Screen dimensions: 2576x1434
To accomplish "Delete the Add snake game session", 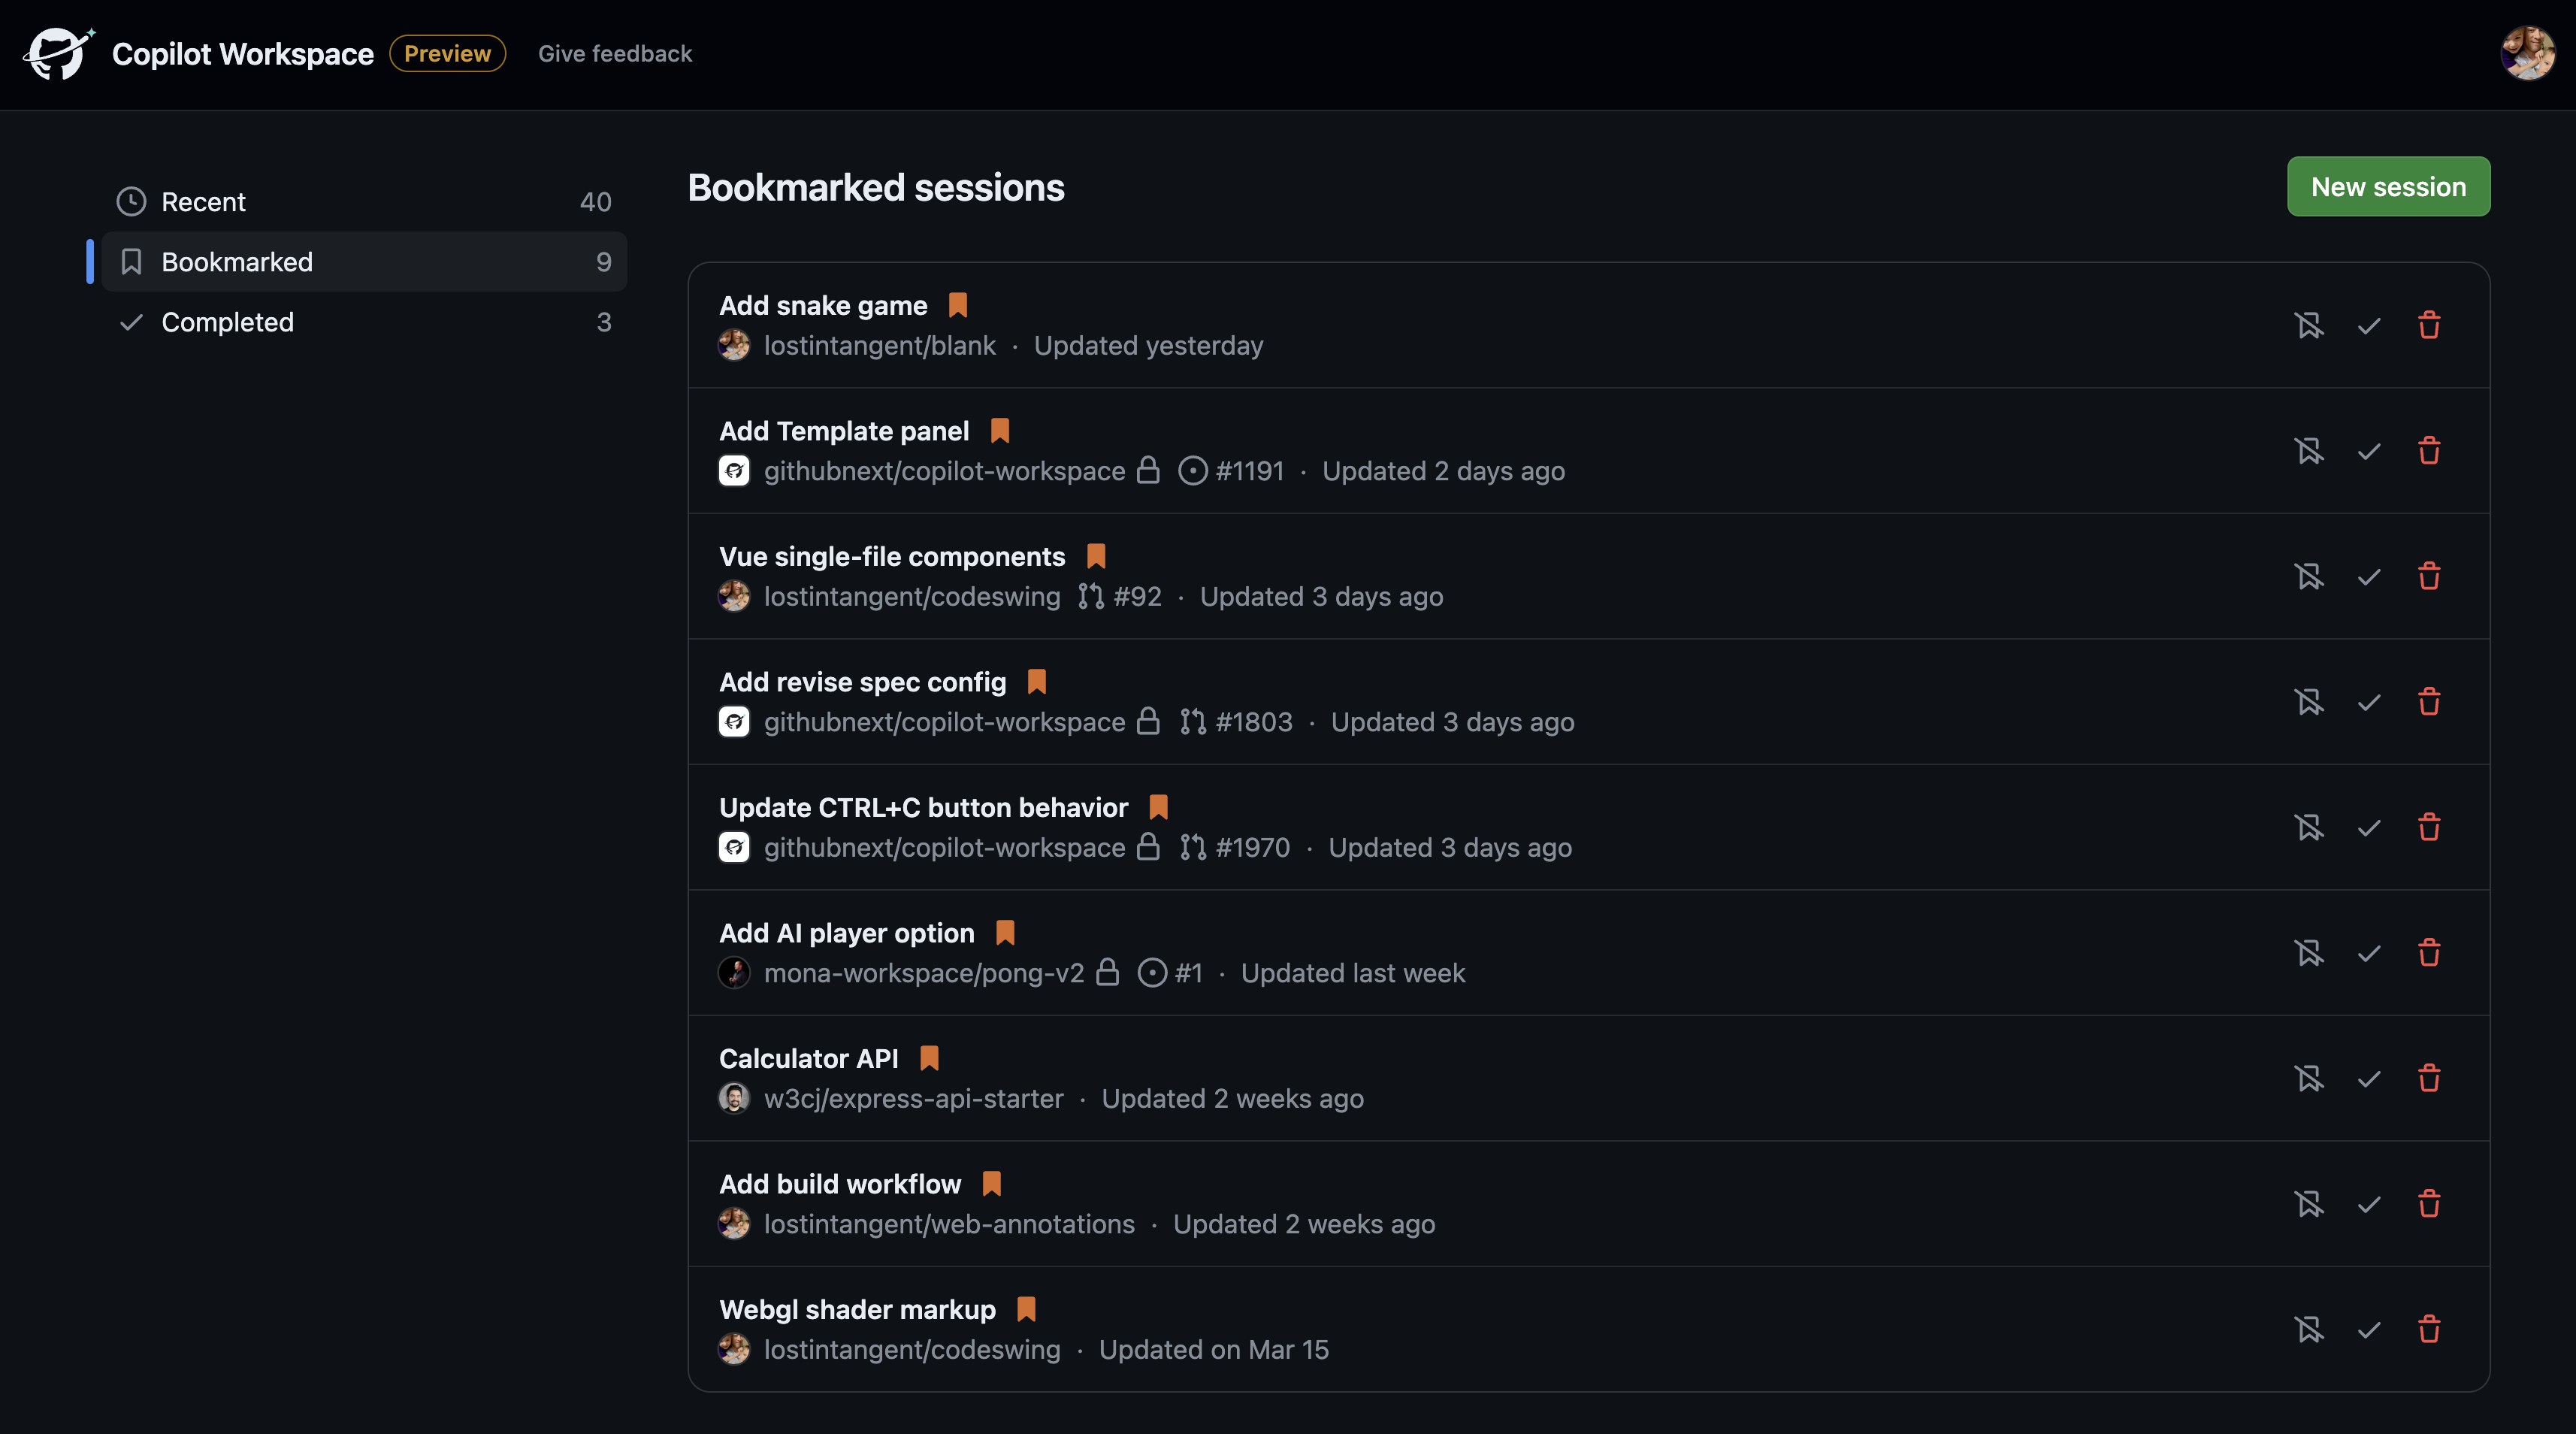I will coord(2429,325).
